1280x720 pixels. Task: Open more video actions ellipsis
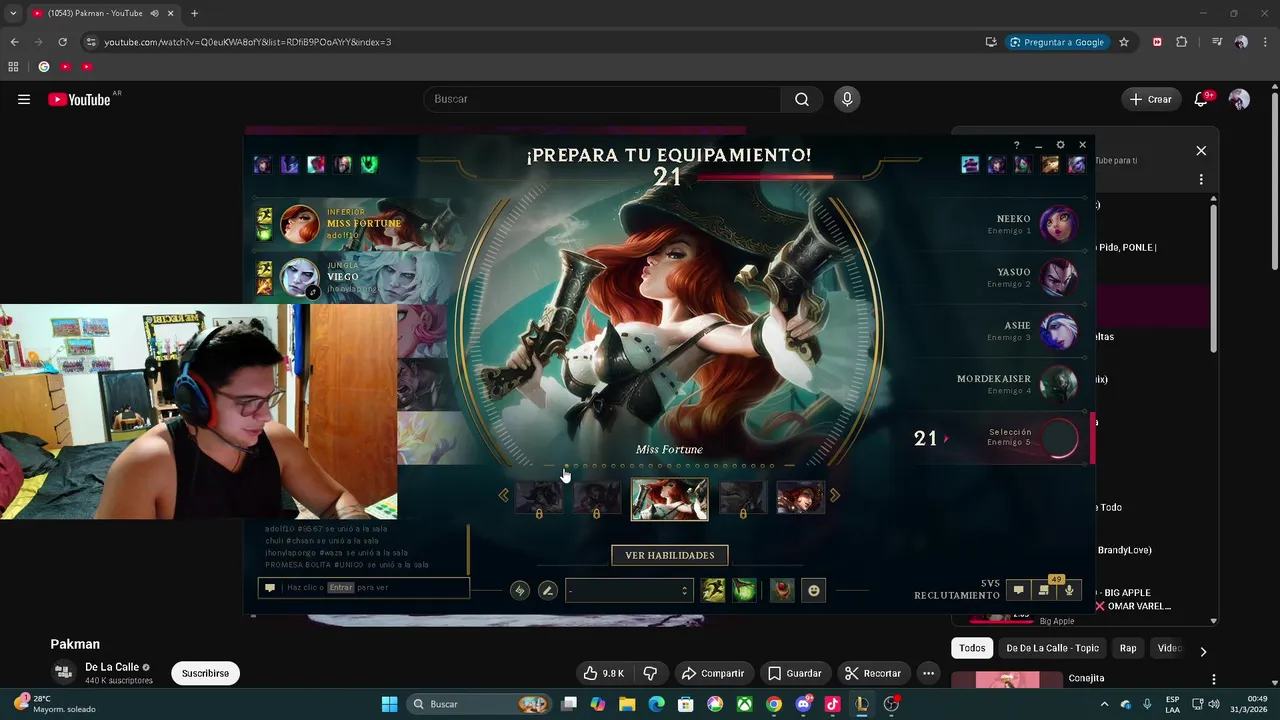click(x=928, y=673)
